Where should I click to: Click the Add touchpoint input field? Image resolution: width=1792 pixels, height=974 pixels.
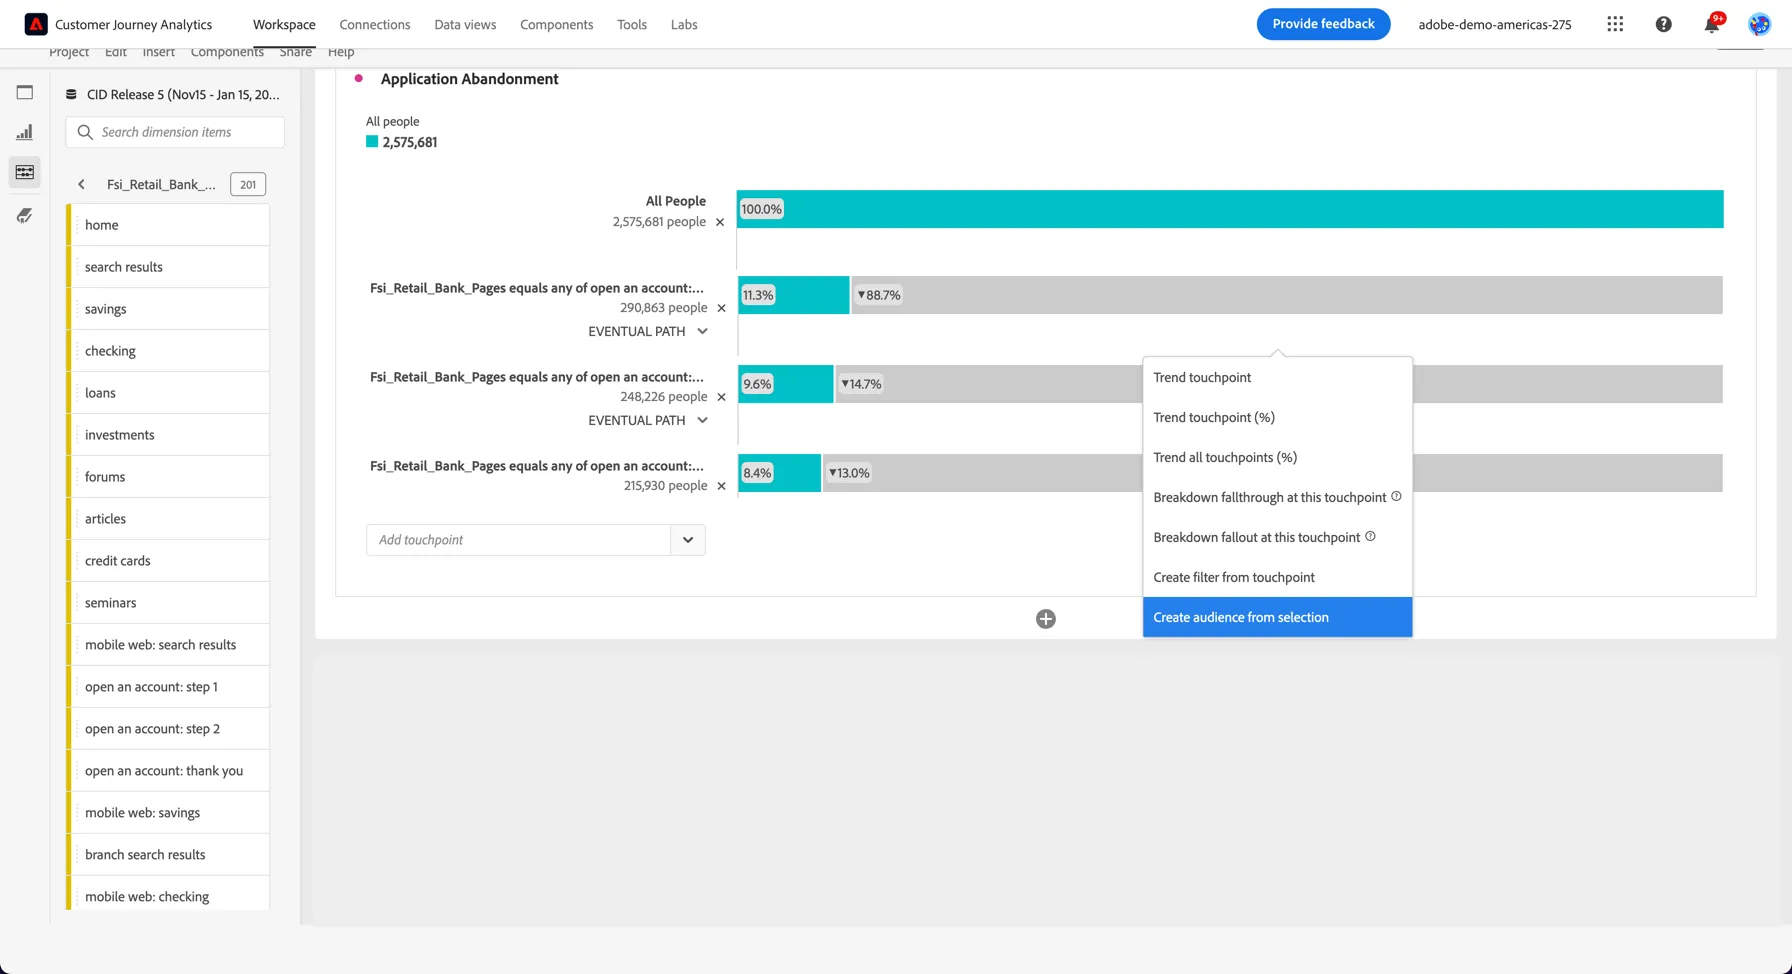click(518, 540)
